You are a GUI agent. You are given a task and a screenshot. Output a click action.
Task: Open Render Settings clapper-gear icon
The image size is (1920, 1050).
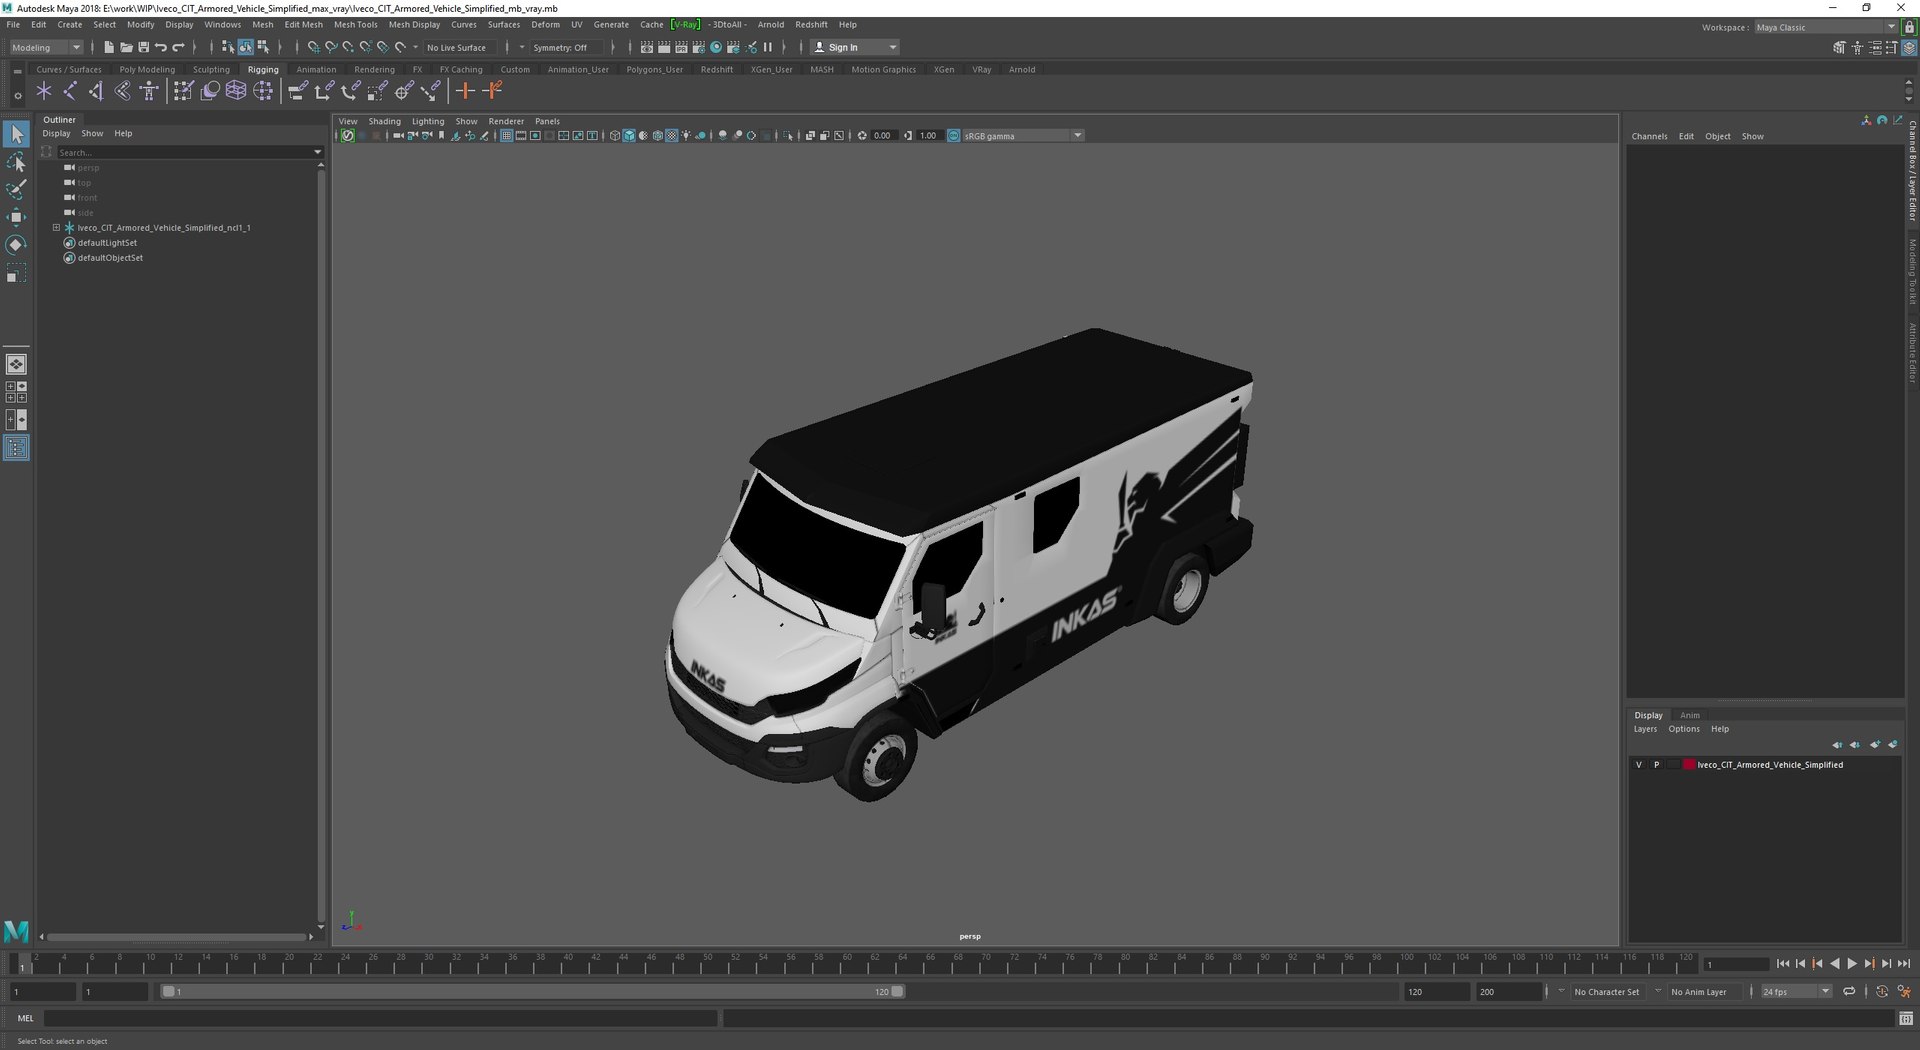(698, 47)
